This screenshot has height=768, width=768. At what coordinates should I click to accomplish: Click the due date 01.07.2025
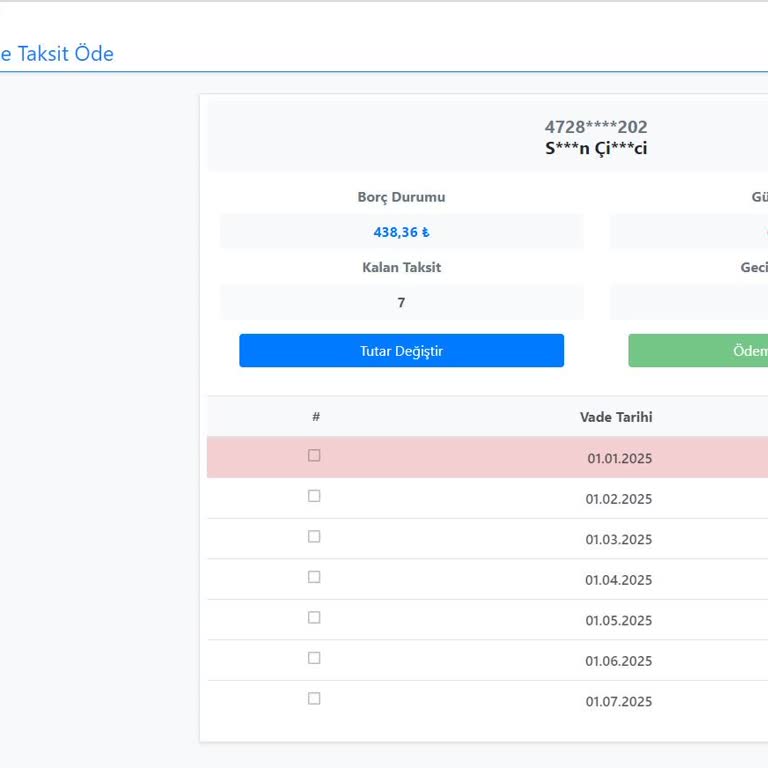619,701
